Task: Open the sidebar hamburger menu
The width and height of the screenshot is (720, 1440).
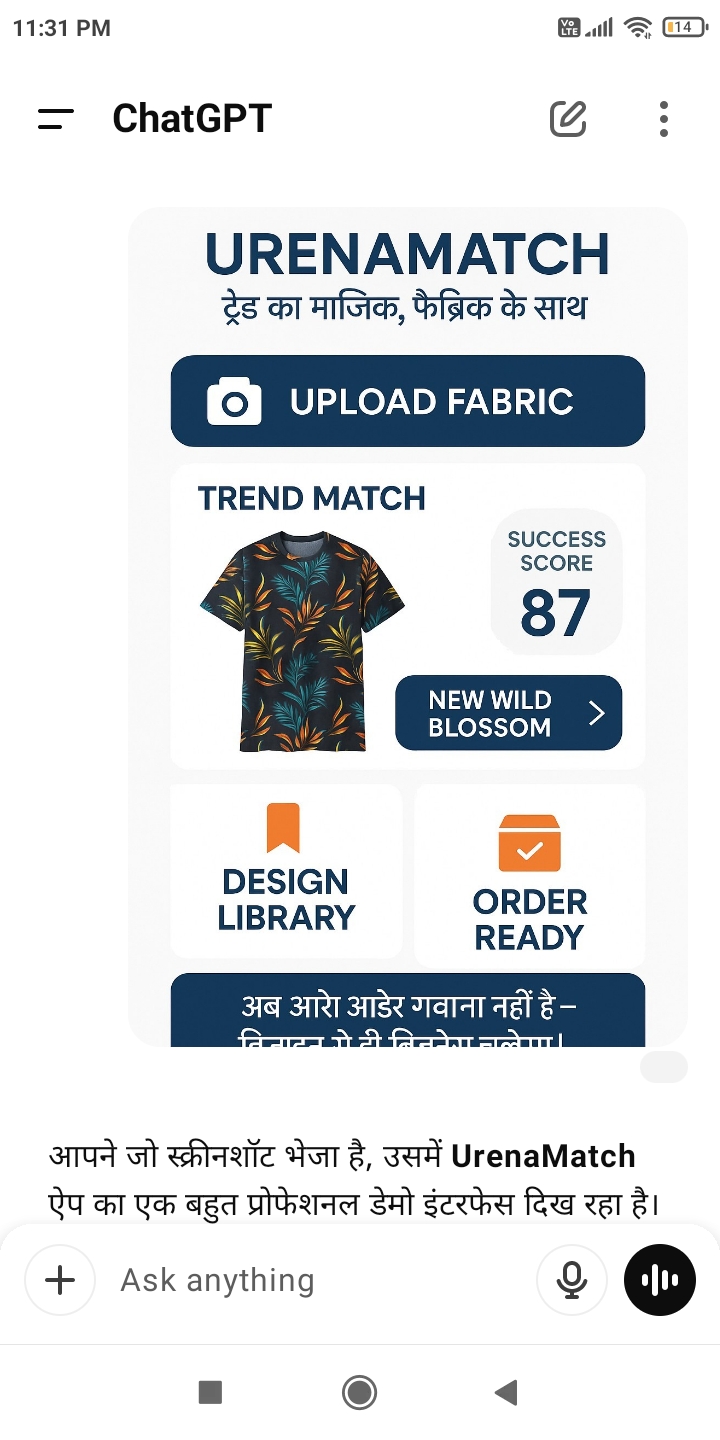Action: [55, 119]
